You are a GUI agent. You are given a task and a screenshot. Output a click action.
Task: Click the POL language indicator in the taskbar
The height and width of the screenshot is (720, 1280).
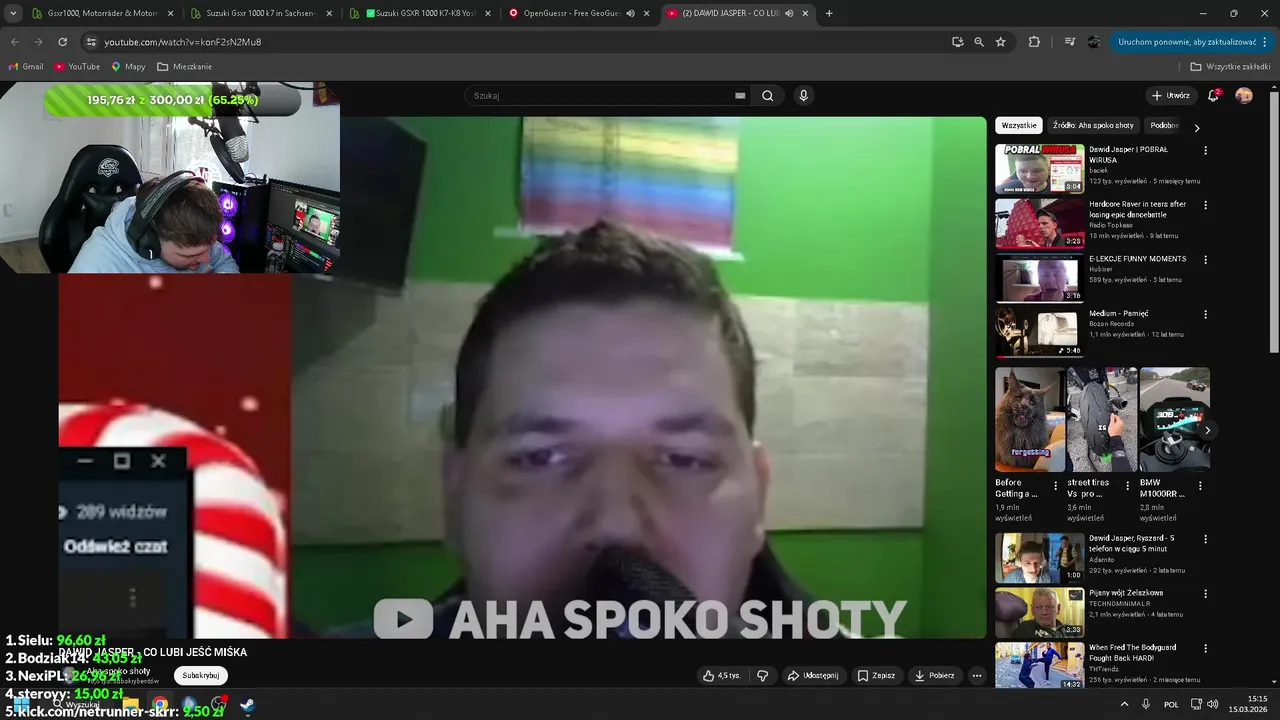(x=1171, y=705)
